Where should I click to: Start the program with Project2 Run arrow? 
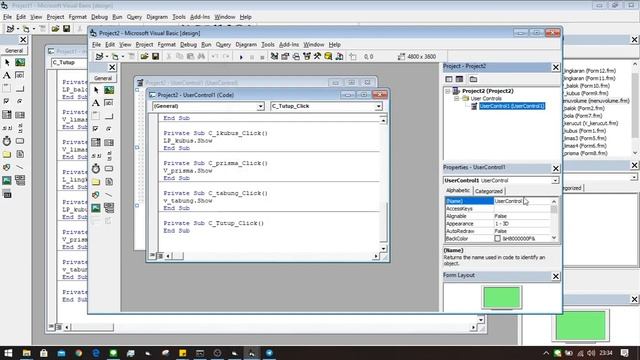tap(241, 57)
